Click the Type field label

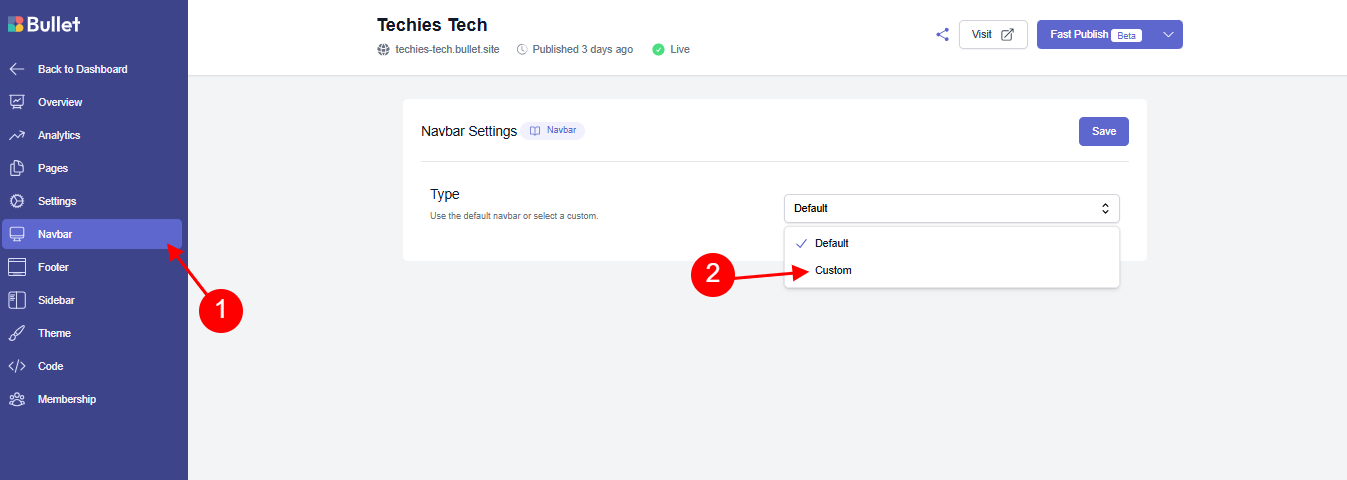pos(445,194)
